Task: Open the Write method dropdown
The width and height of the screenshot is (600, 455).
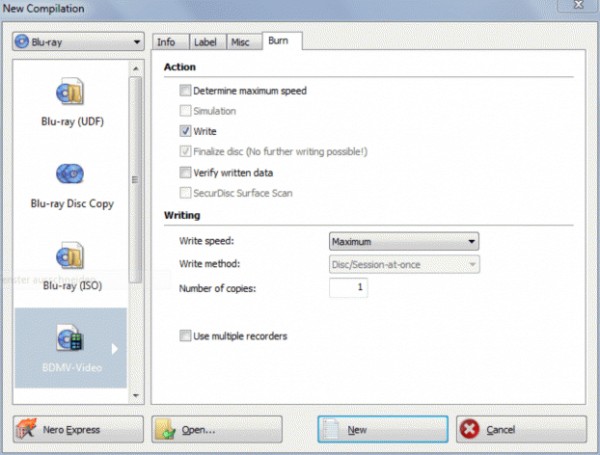Action: [x=404, y=264]
